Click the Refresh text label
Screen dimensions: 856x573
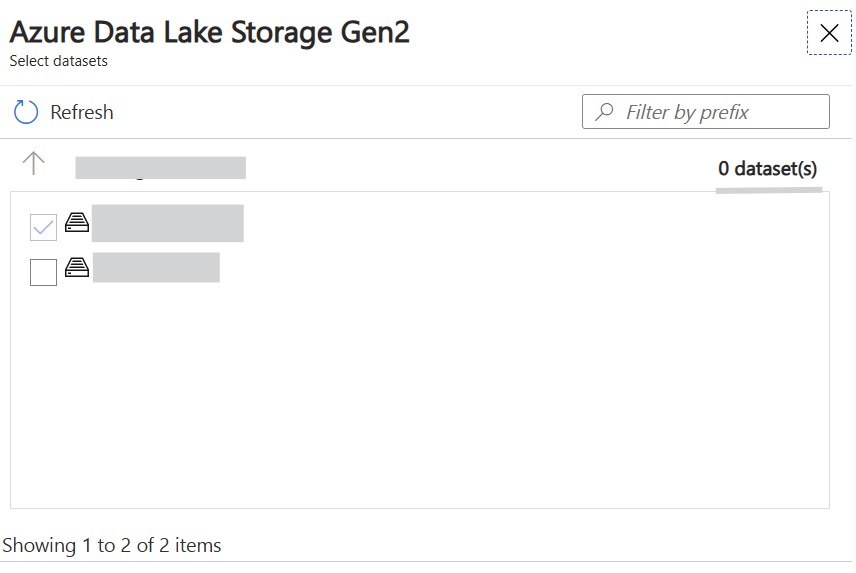[x=82, y=112]
